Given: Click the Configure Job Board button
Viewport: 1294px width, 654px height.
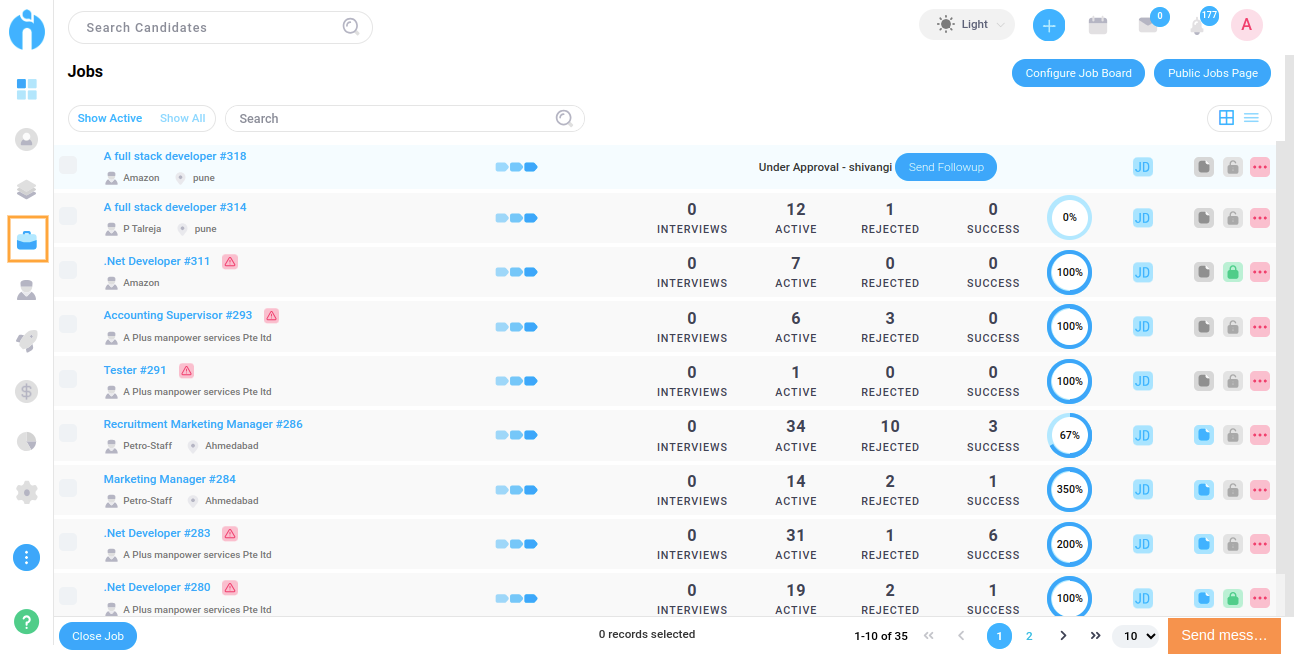Looking at the screenshot, I should click(x=1078, y=73).
